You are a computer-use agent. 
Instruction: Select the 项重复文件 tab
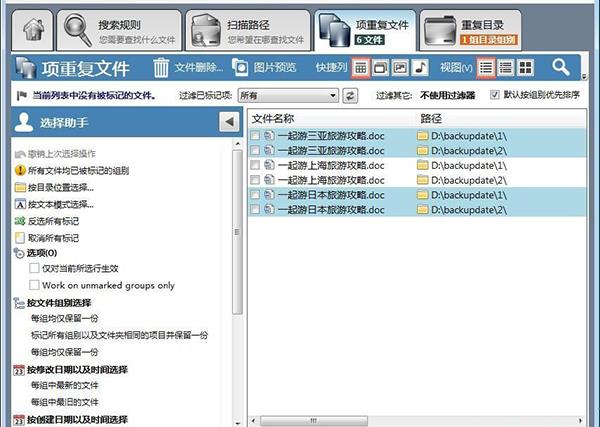click(365, 30)
